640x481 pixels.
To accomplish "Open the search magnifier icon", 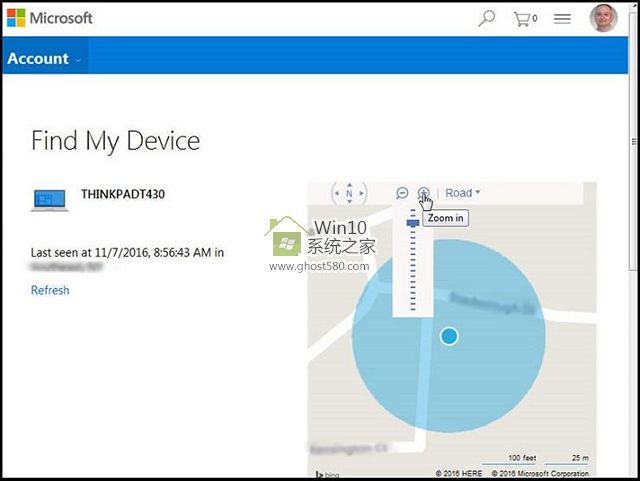I will [x=486, y=18].
